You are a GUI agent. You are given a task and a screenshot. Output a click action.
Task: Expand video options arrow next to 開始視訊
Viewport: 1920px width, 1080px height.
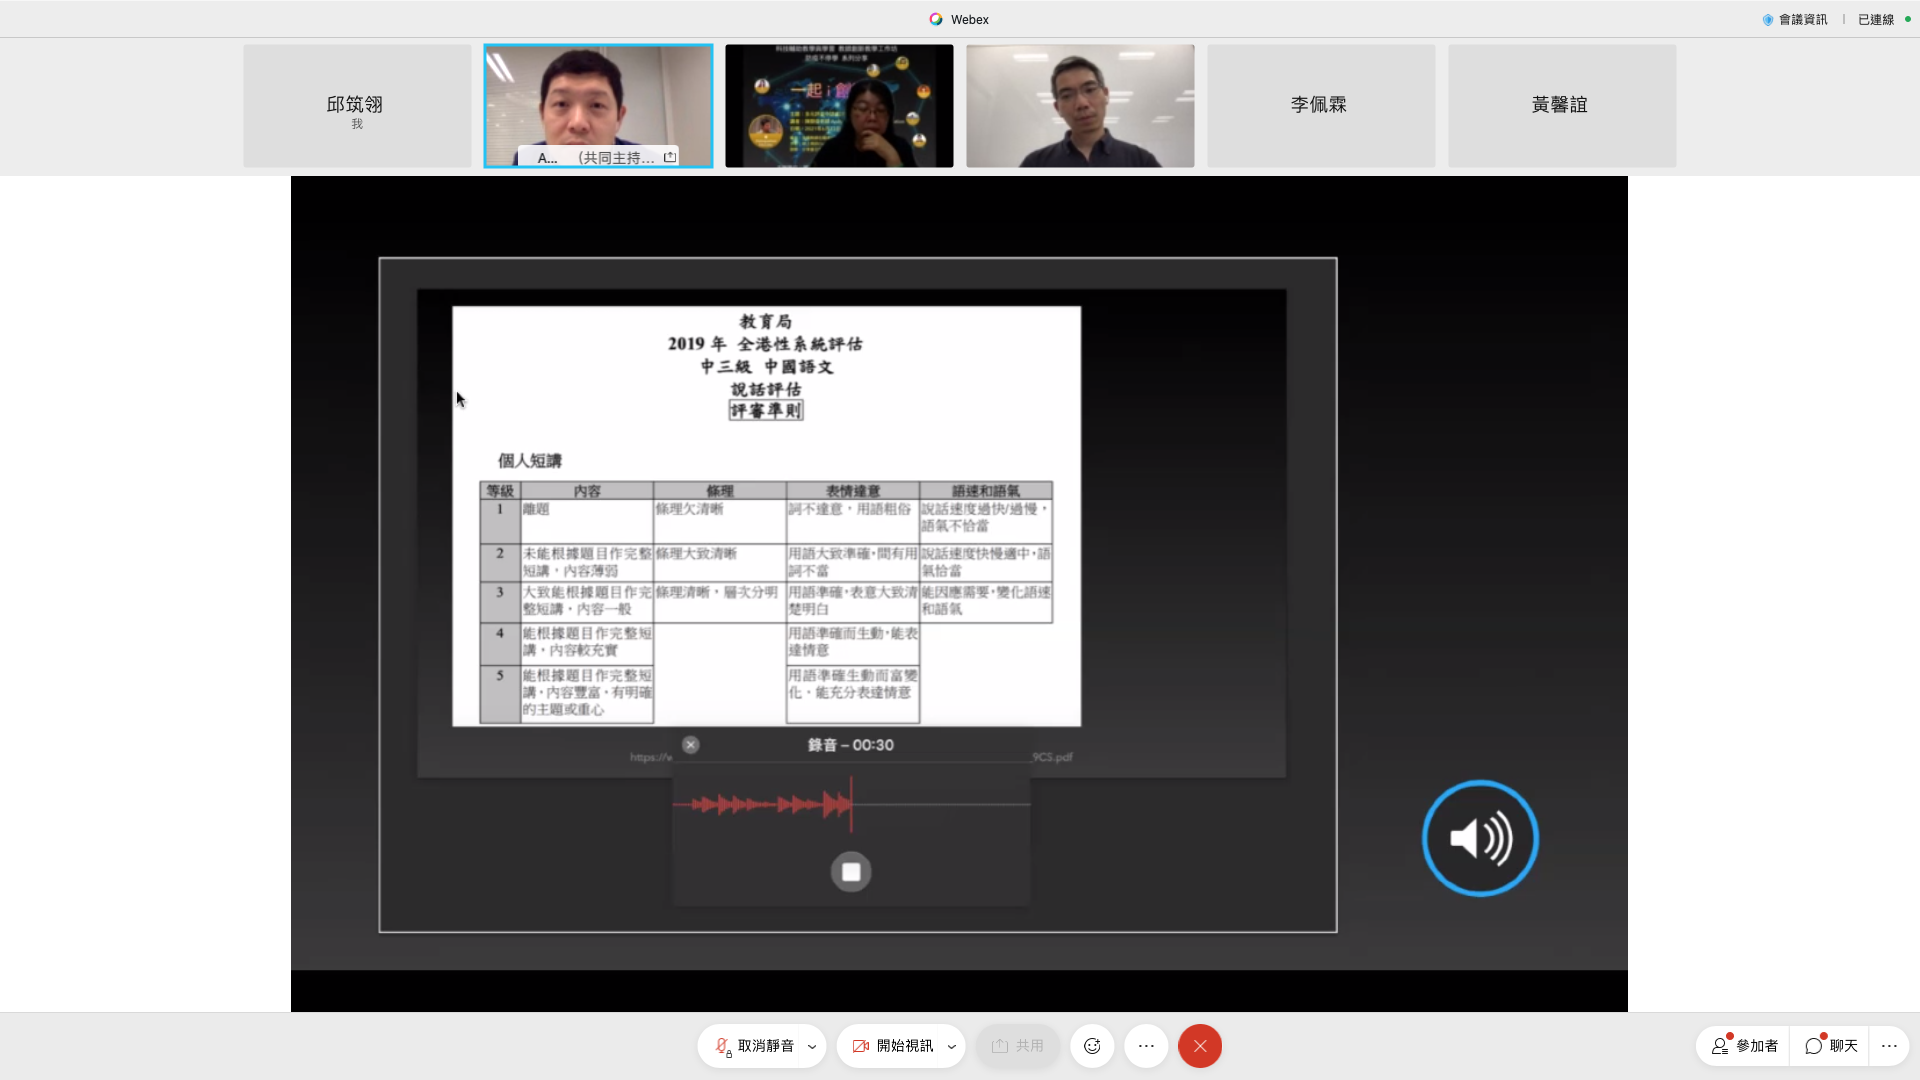point(951,1046)
